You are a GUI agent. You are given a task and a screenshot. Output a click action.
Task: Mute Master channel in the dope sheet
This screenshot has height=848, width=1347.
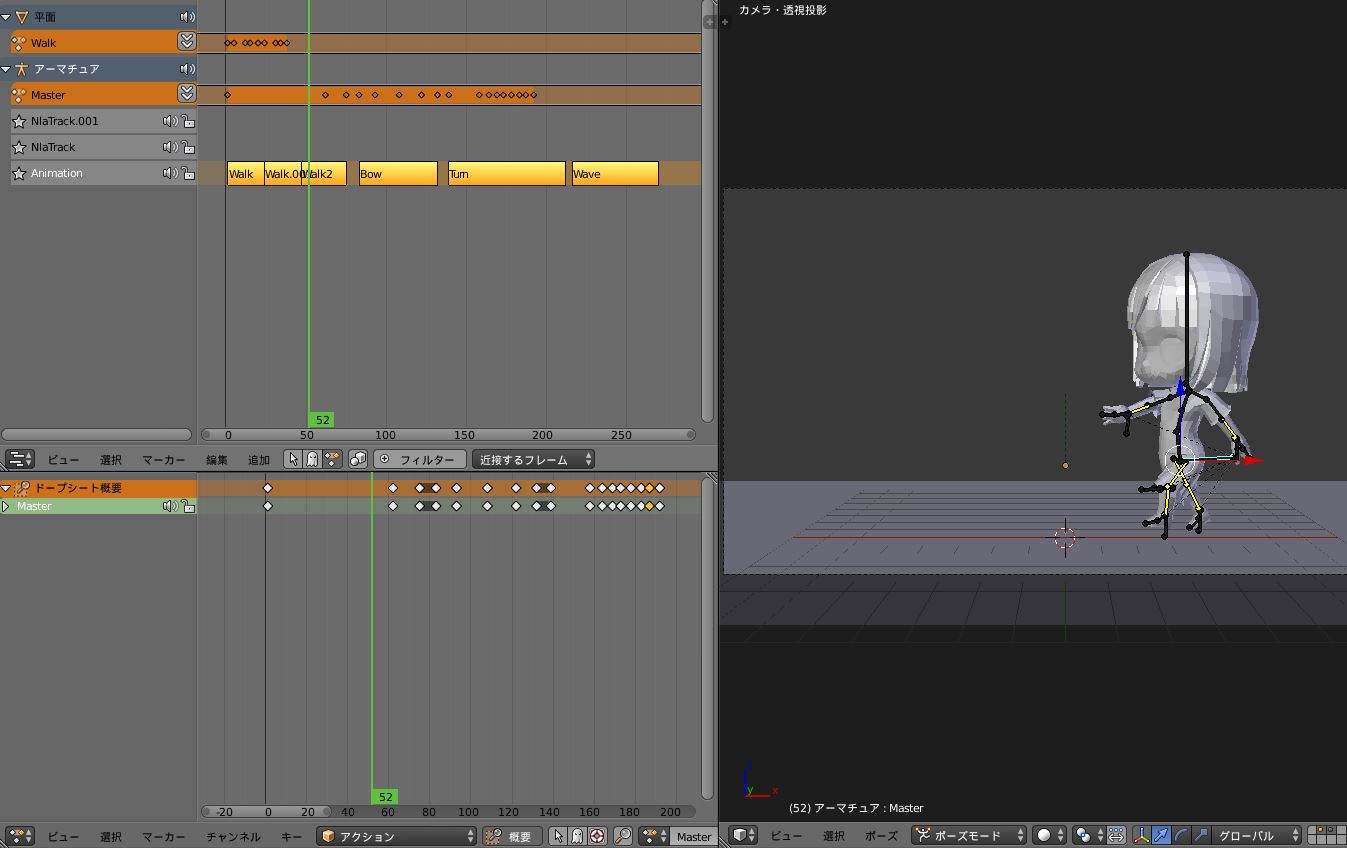(x=170, y=506)
